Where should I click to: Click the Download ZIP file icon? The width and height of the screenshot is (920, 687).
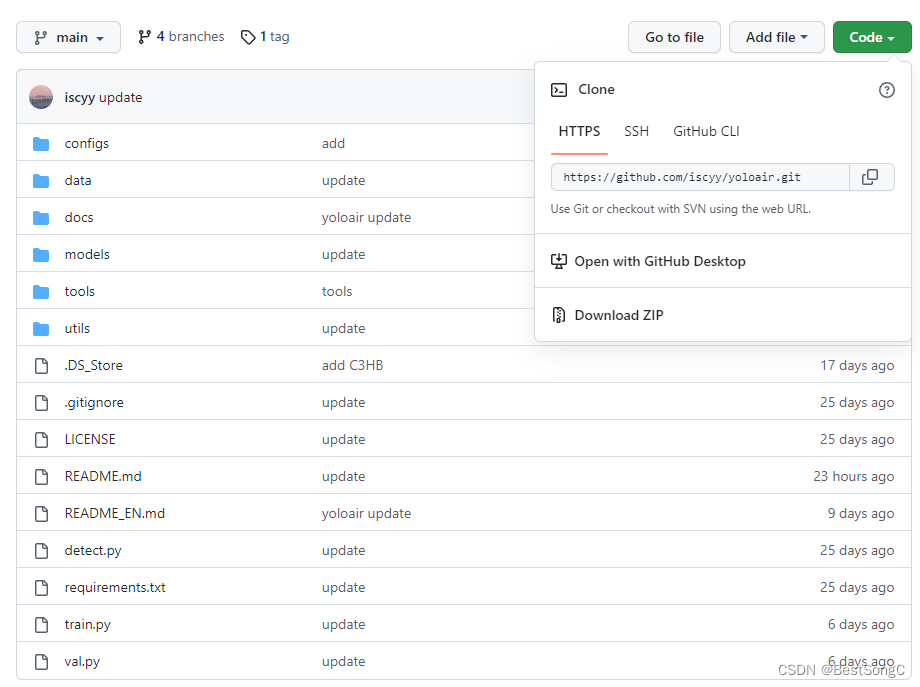tap(559, 315)
